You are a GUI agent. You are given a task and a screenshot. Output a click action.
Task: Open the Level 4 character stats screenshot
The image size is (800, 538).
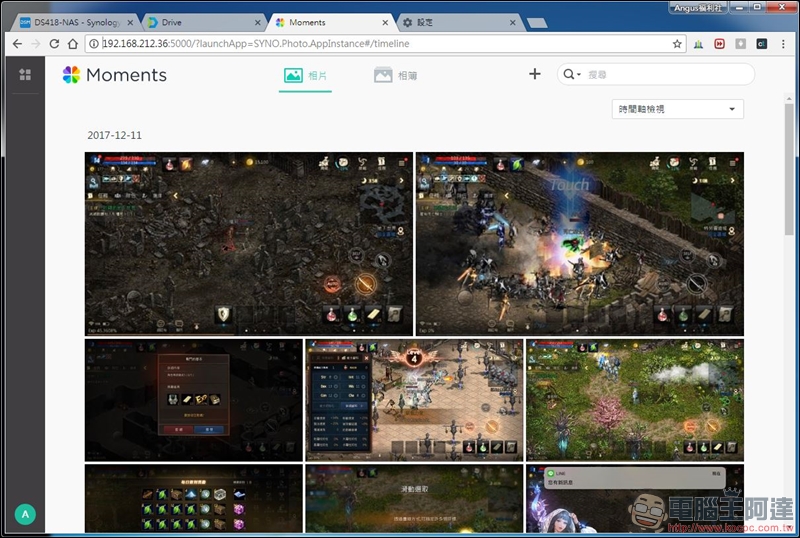(x=414, y=400)
